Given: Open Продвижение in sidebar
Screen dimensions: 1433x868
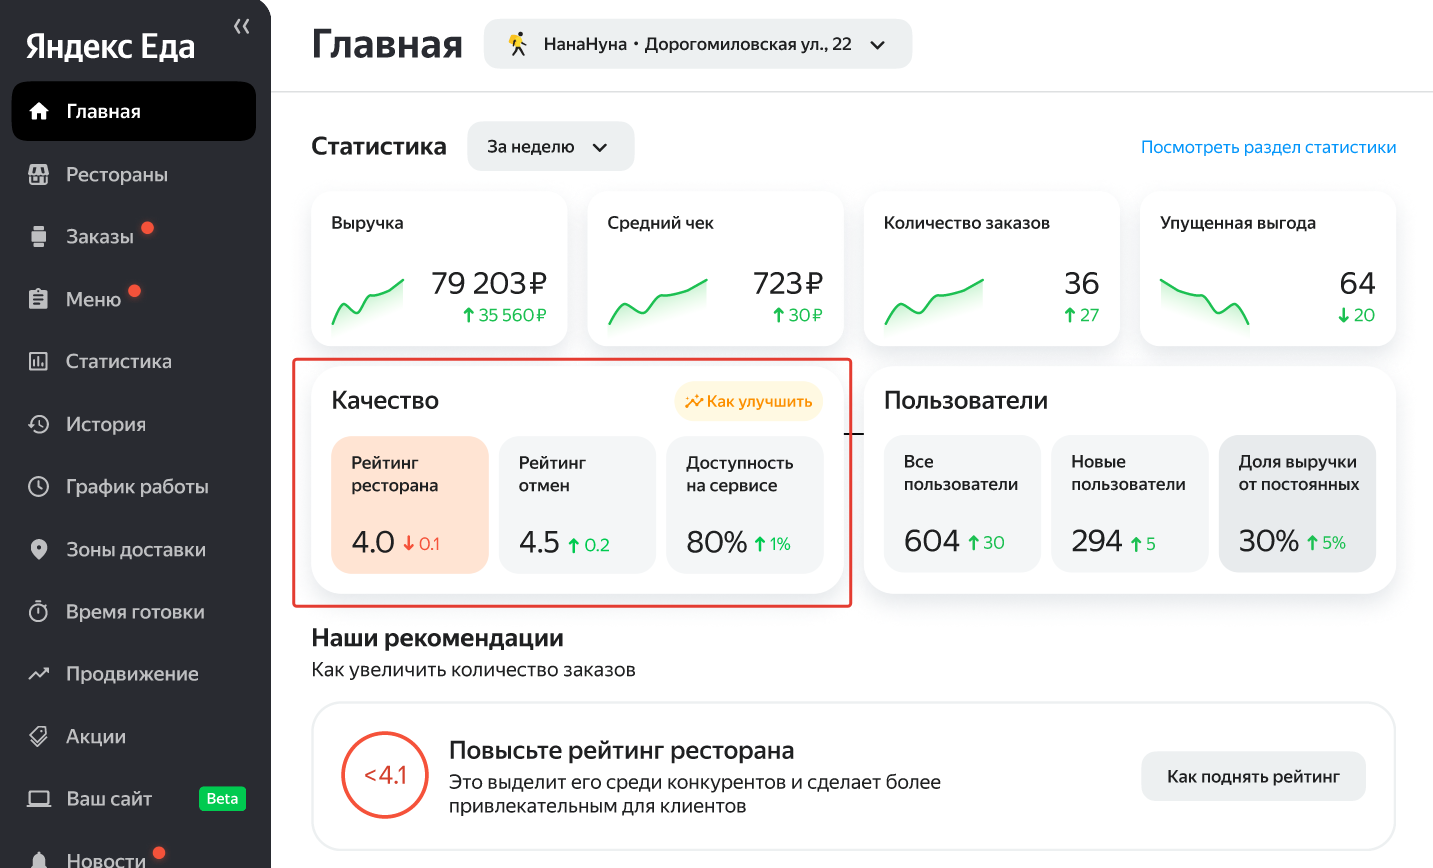Looking at the screenshot, I should click(x=134, y=674).
